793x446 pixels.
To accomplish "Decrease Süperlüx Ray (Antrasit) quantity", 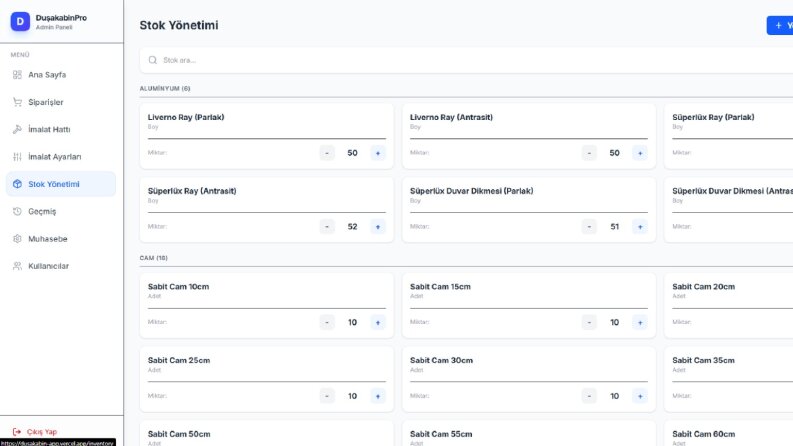I will [327, 227].
